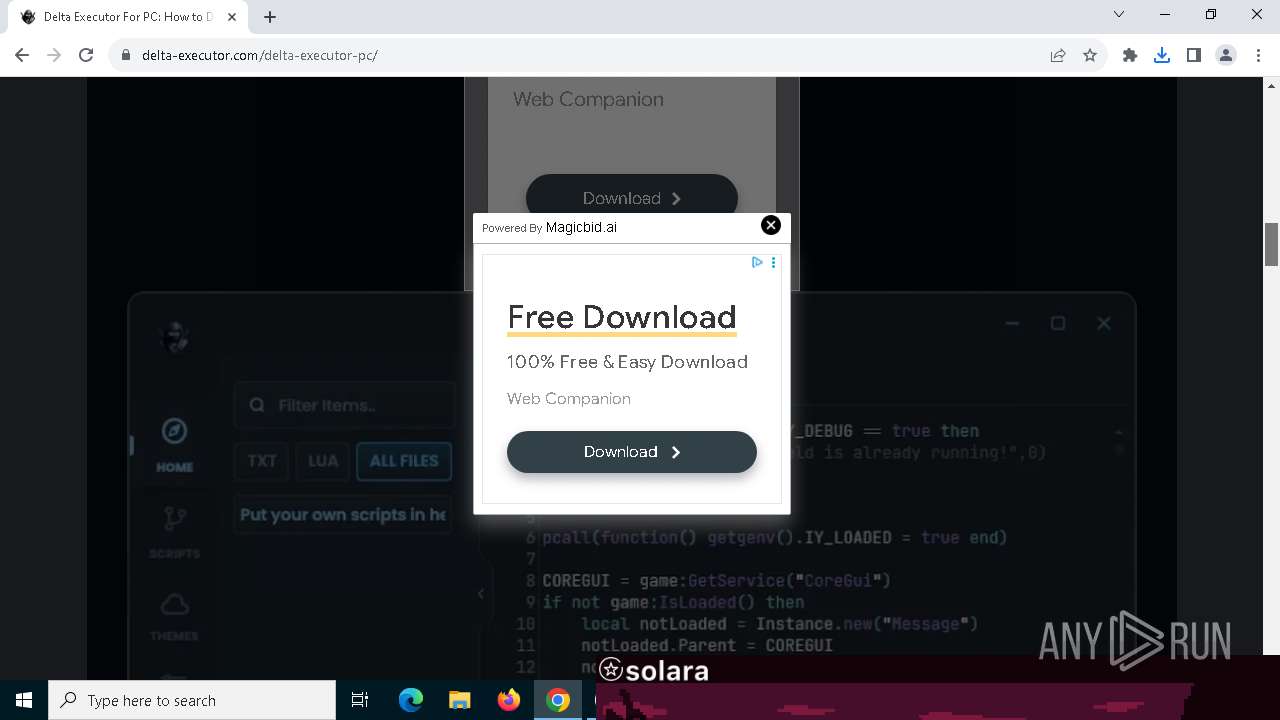Open File Explorer from the taskbar

459,700
